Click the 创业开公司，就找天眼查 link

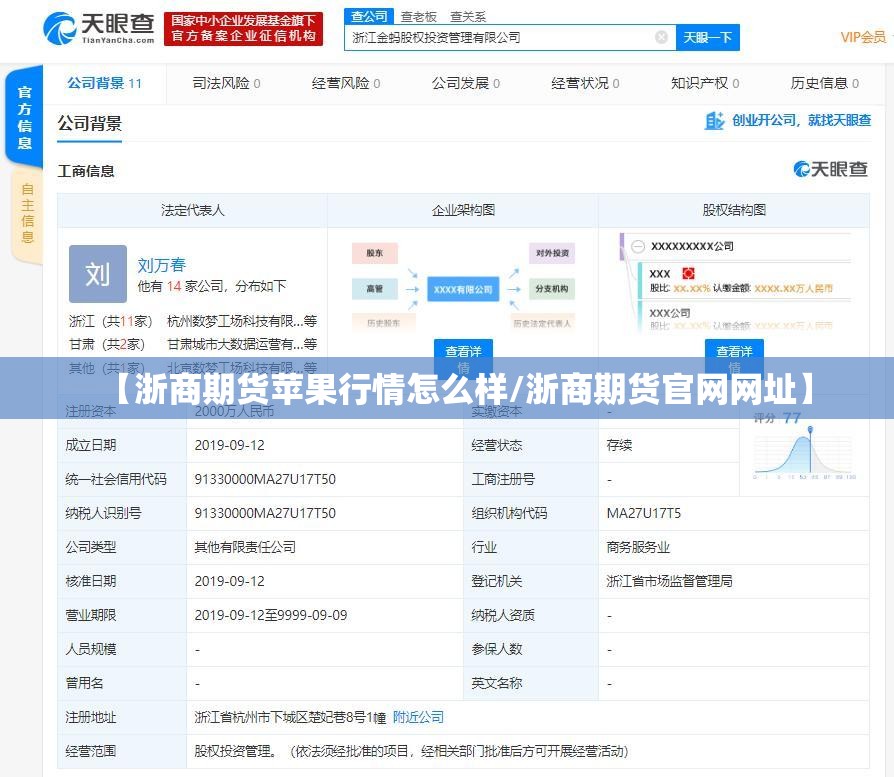point(801,120)
